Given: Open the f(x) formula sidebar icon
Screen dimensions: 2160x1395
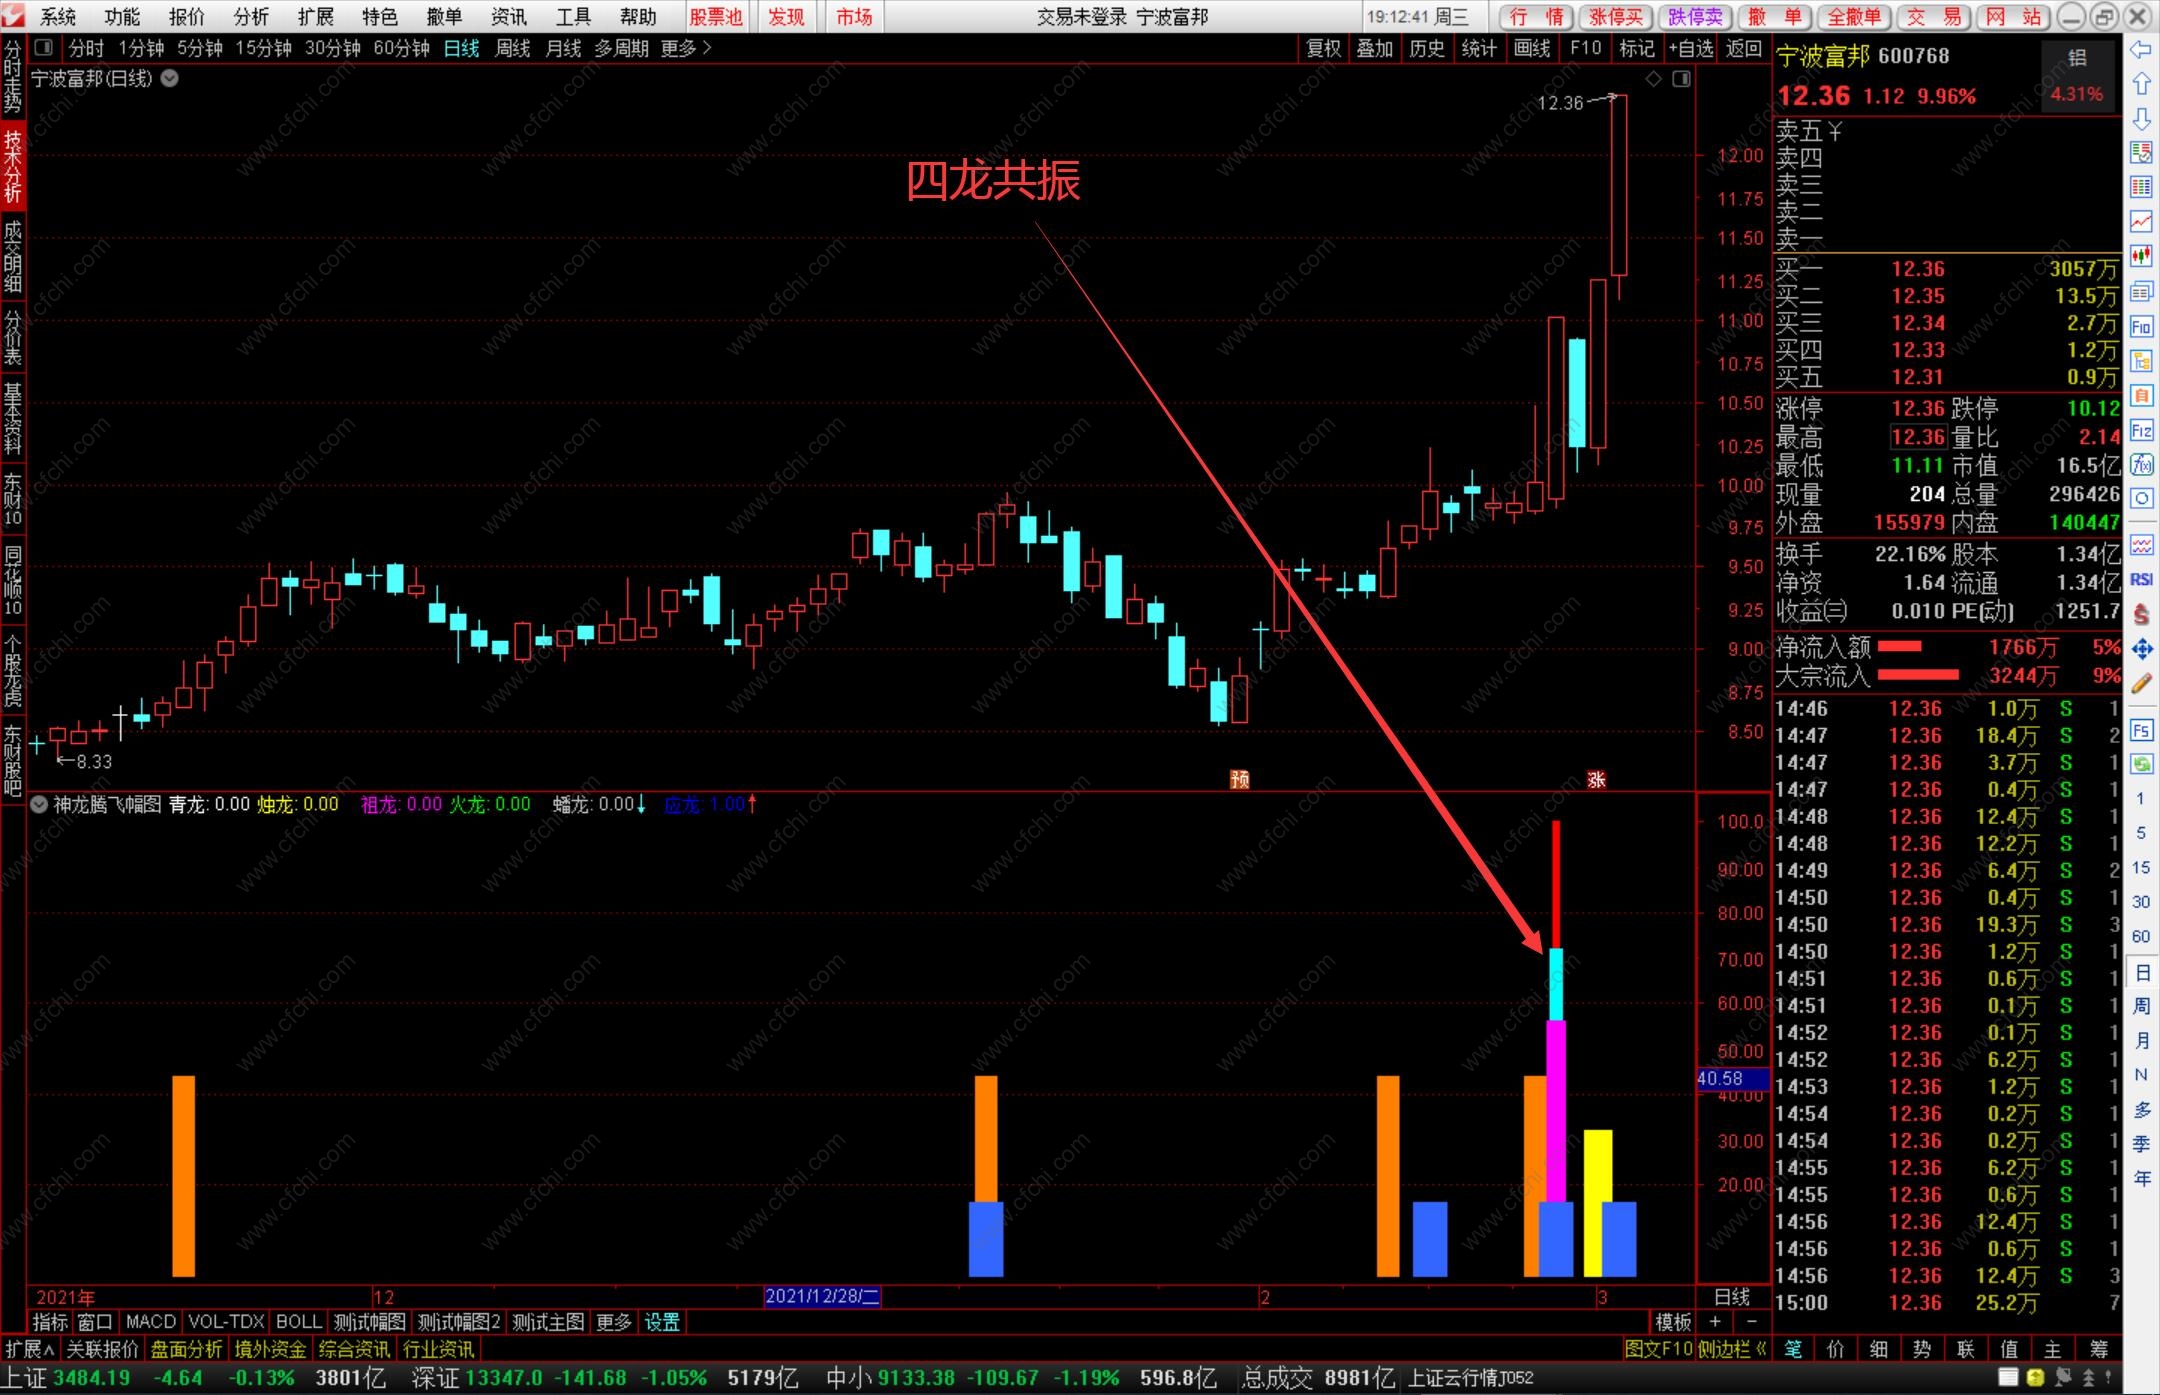Looking at the screenshot, I should [2141, 466].
